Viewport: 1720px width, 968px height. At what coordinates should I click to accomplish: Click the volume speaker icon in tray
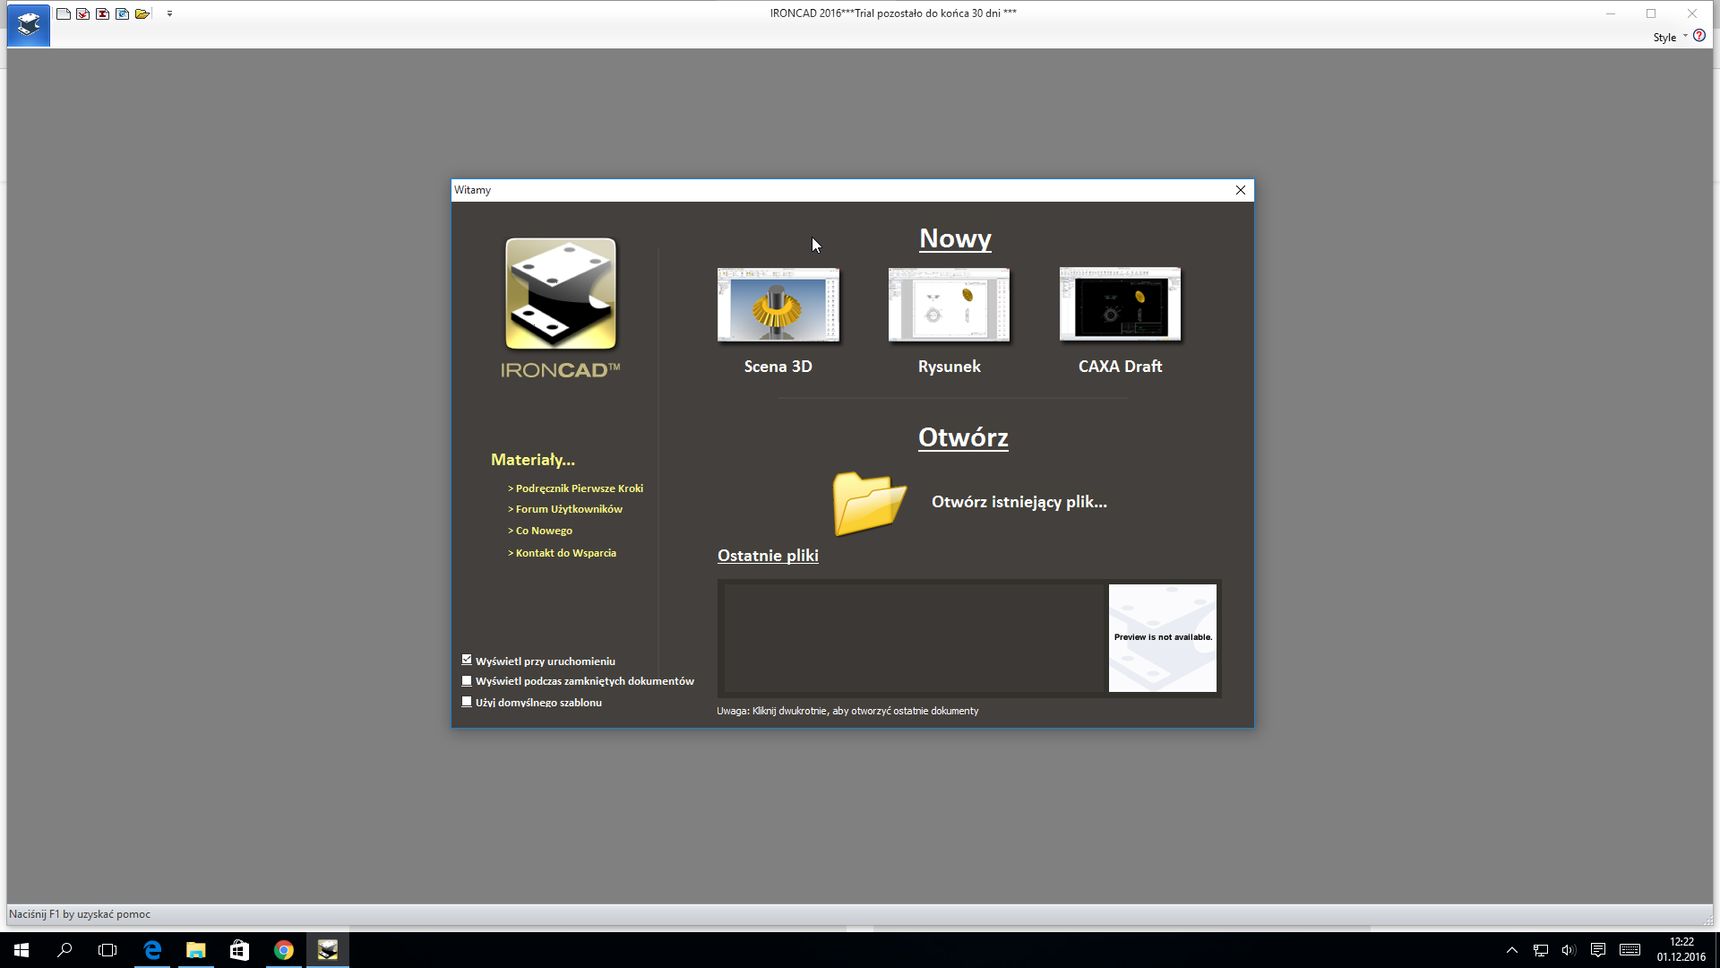coord(1568,950)
